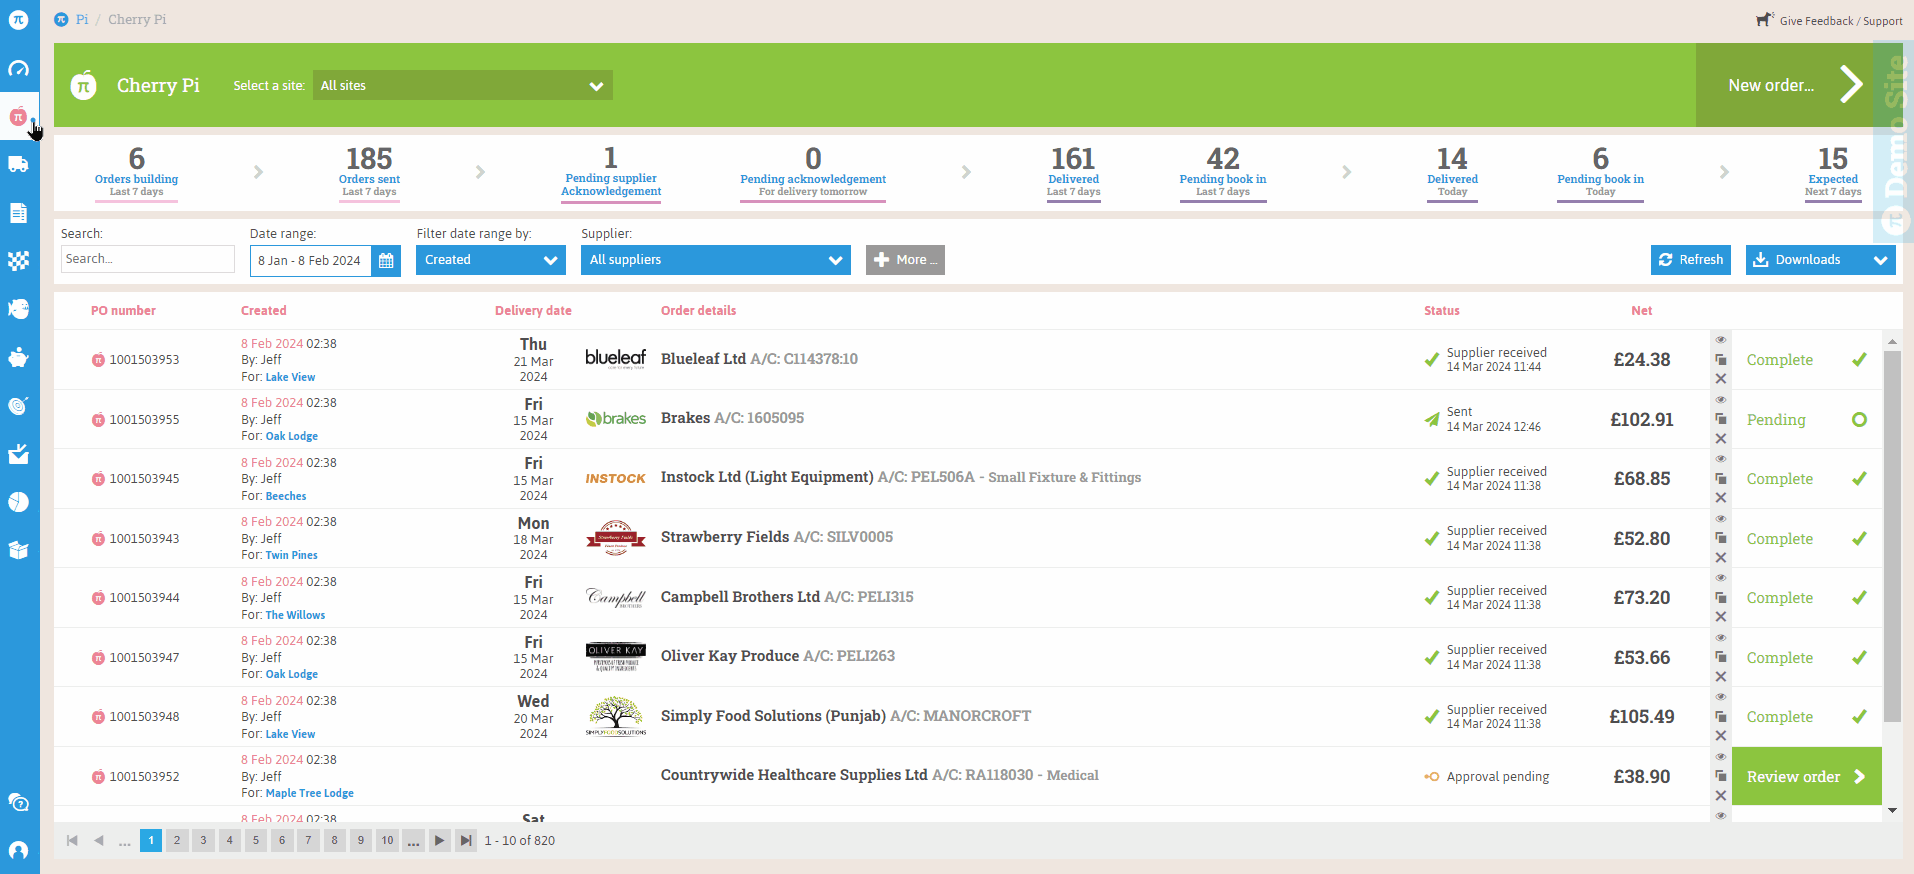View the Oliver Kay Produce order via eye icon

(x=1721, y=638)
